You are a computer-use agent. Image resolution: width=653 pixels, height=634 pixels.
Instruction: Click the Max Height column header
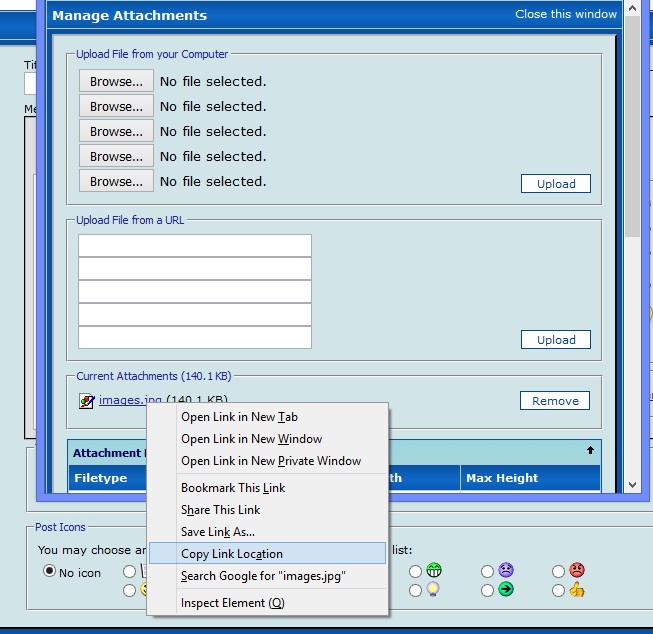click(x=502, y=478)
